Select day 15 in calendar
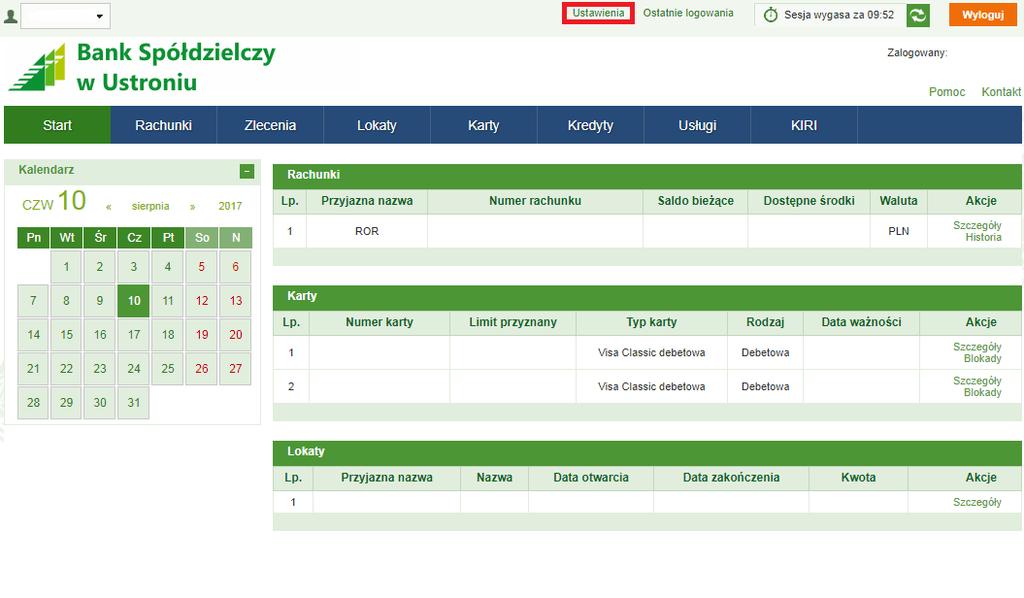 click(66, 334)
